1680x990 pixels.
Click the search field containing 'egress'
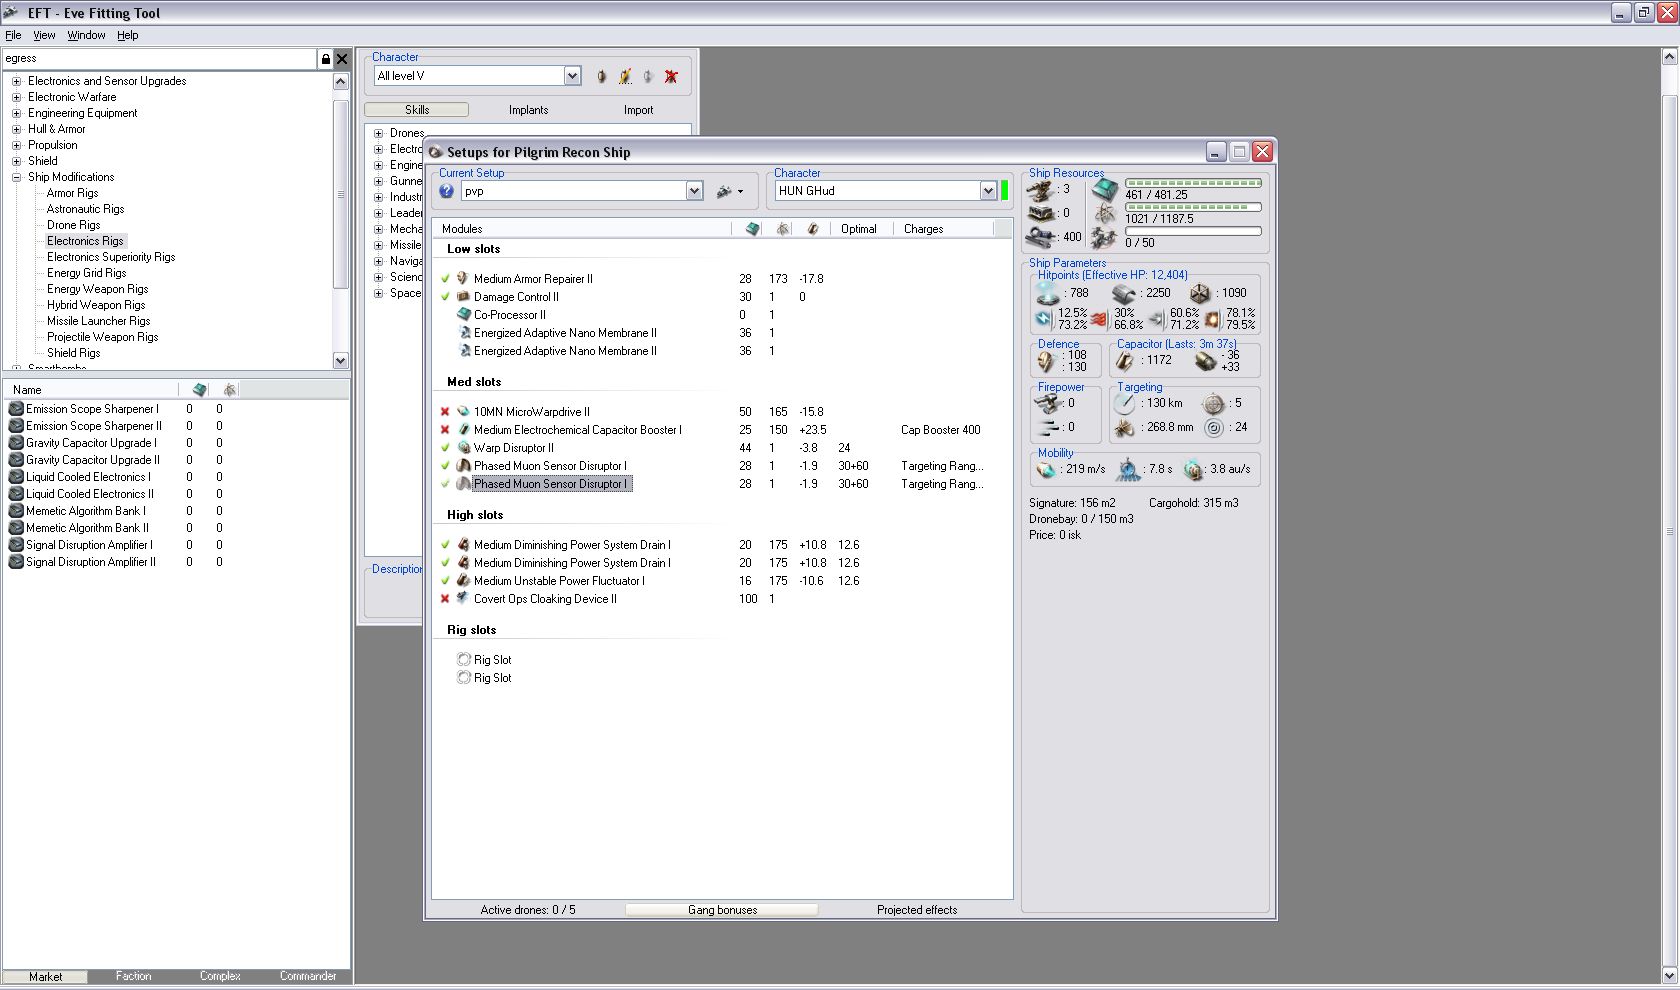(x=160, y=59)
